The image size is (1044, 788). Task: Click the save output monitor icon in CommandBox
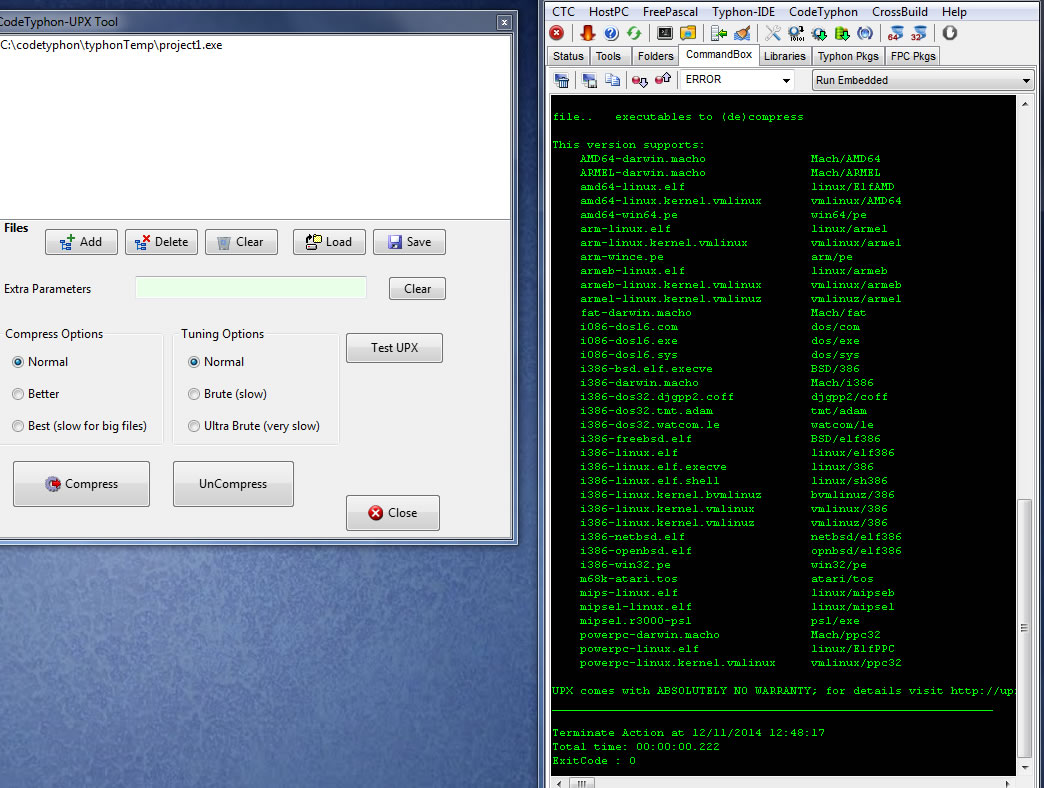coord(589,81)
